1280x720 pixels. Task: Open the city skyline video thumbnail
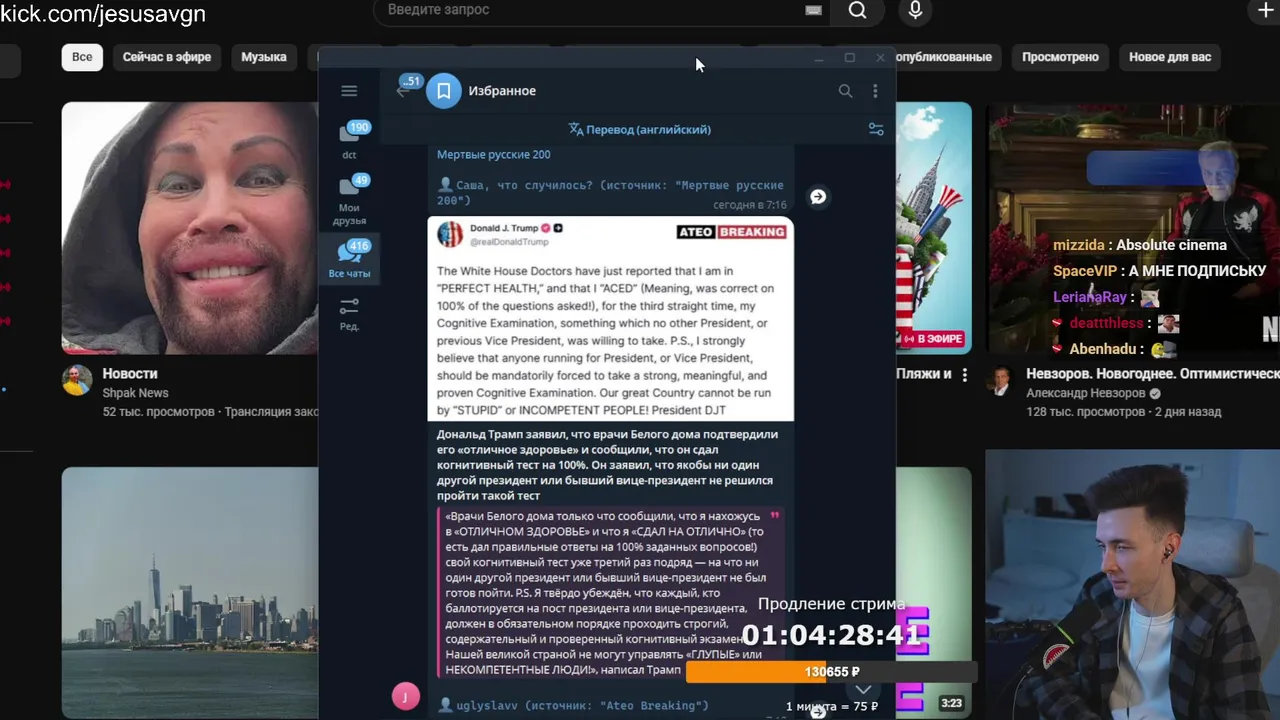(x=190, y=592)
